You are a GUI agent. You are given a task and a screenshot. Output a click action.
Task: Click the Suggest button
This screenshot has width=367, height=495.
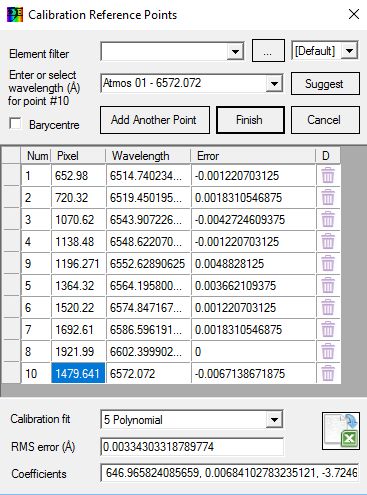click(325, 84)
